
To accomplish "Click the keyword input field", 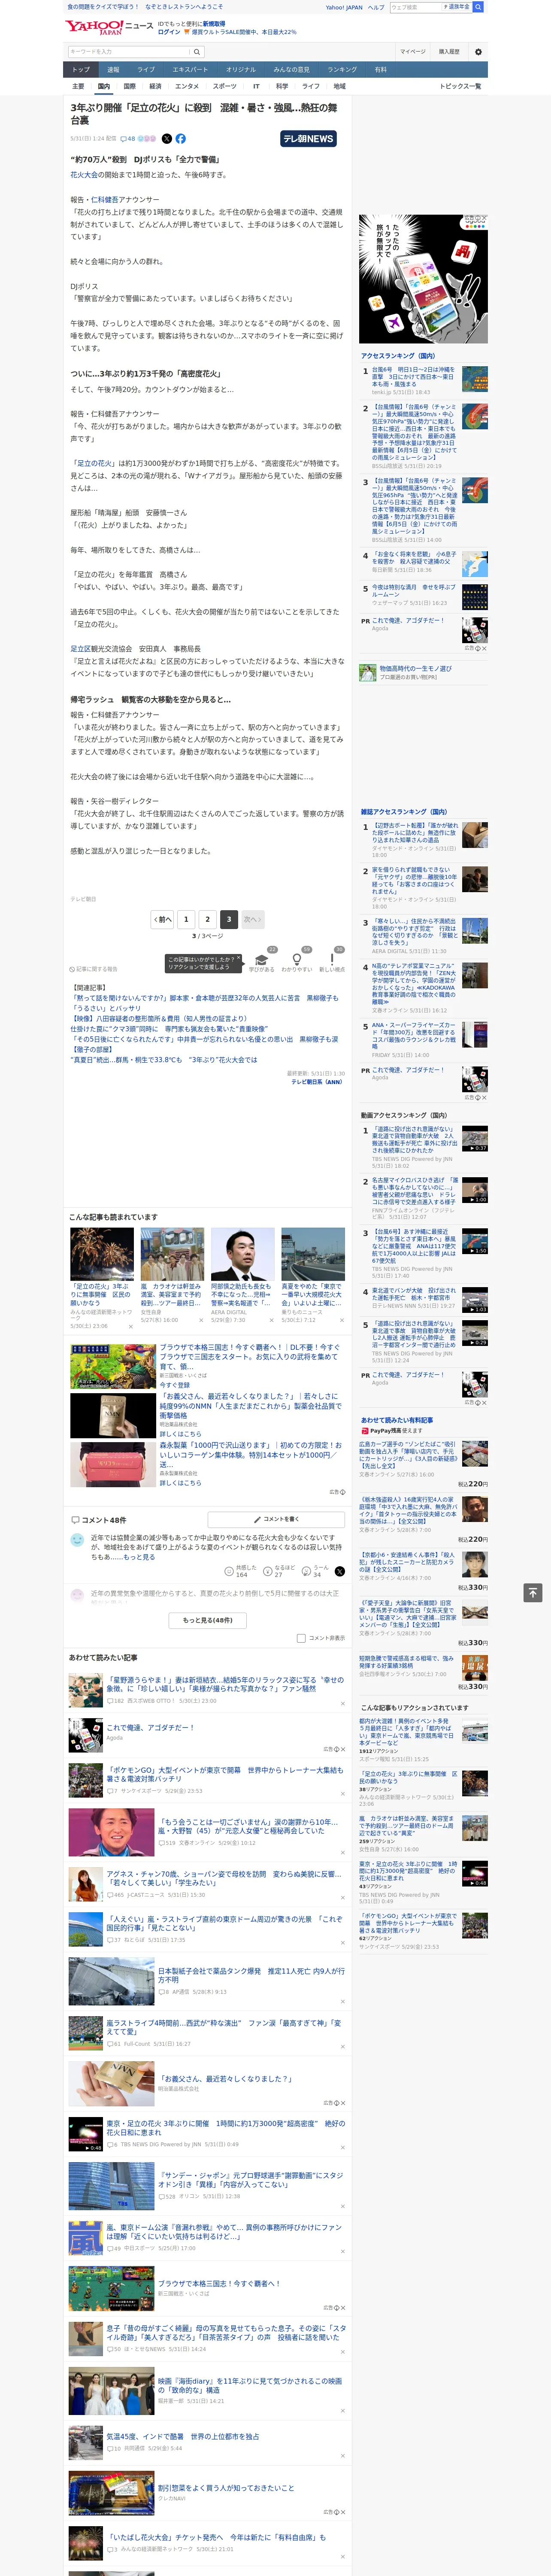I will pyautogui.click(x=129, y=52).
